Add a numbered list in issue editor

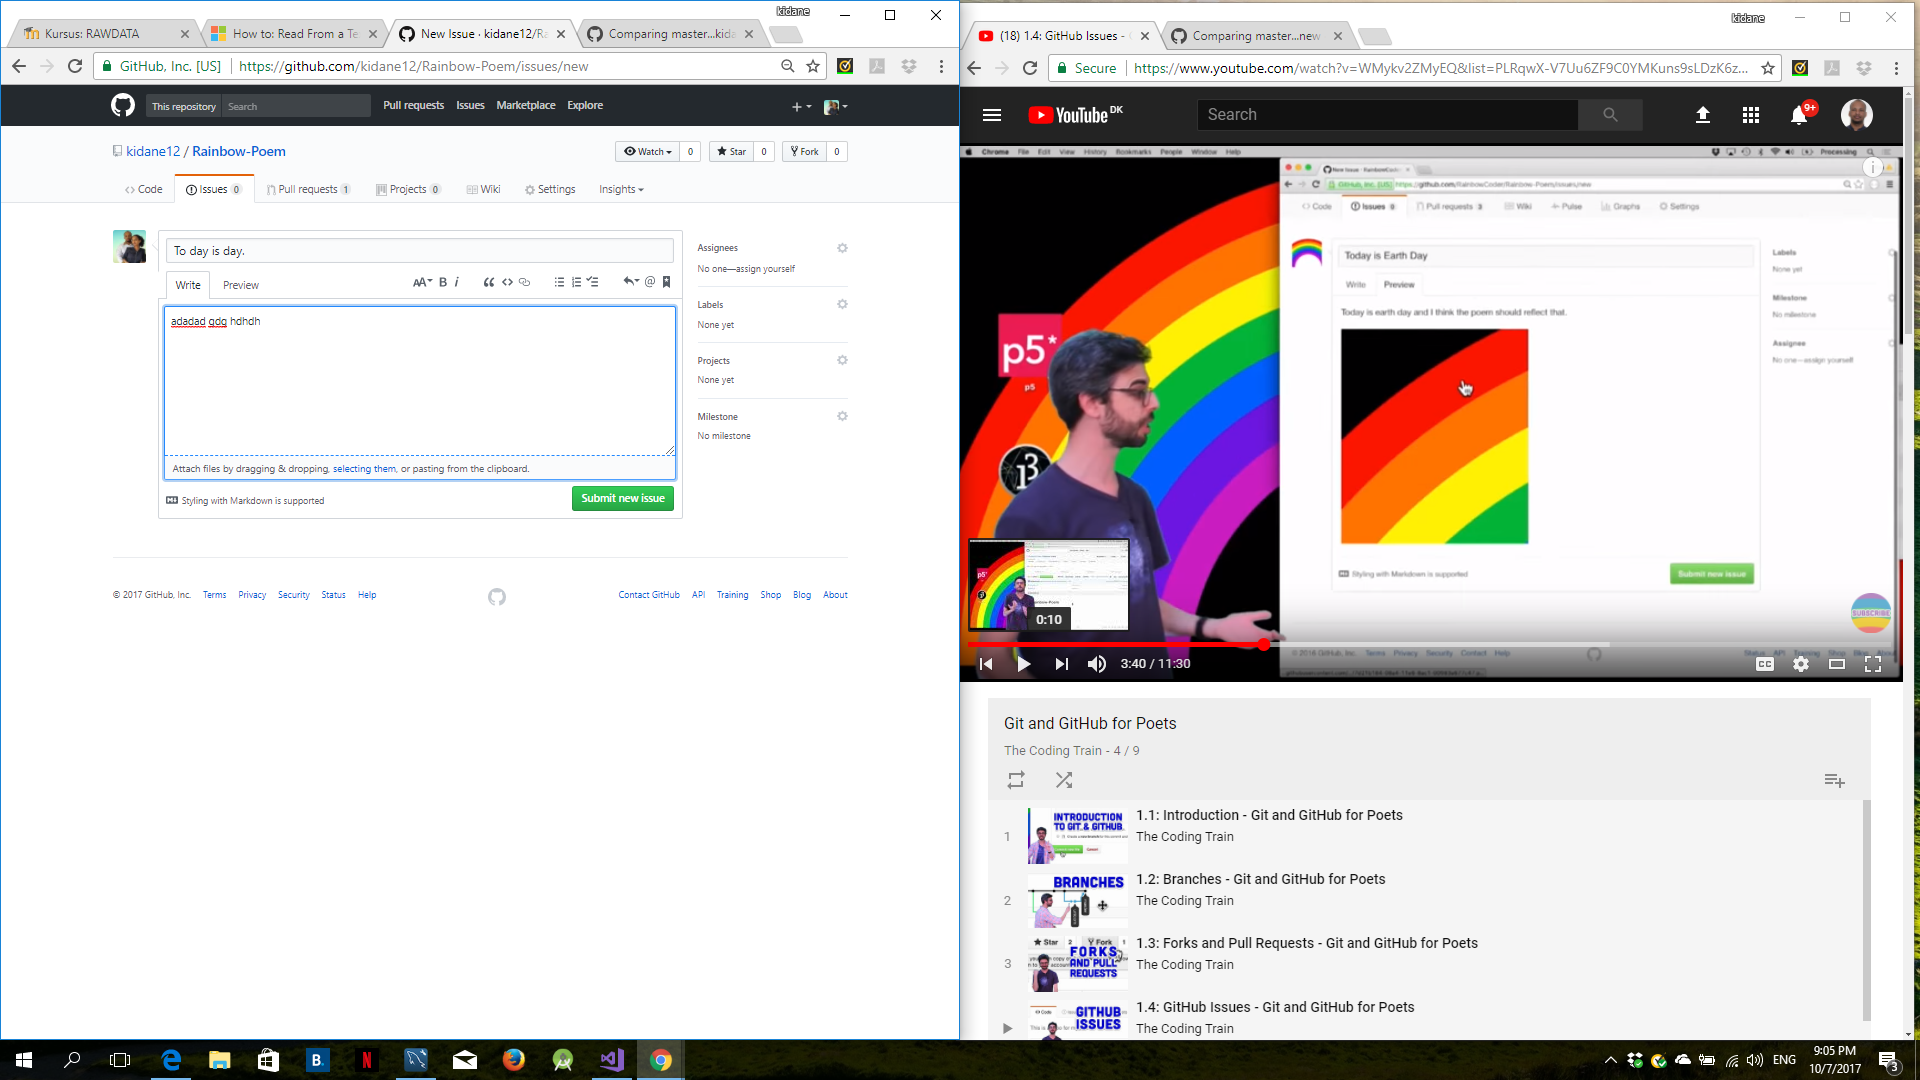pyautogui.click(x=576, y=283)
